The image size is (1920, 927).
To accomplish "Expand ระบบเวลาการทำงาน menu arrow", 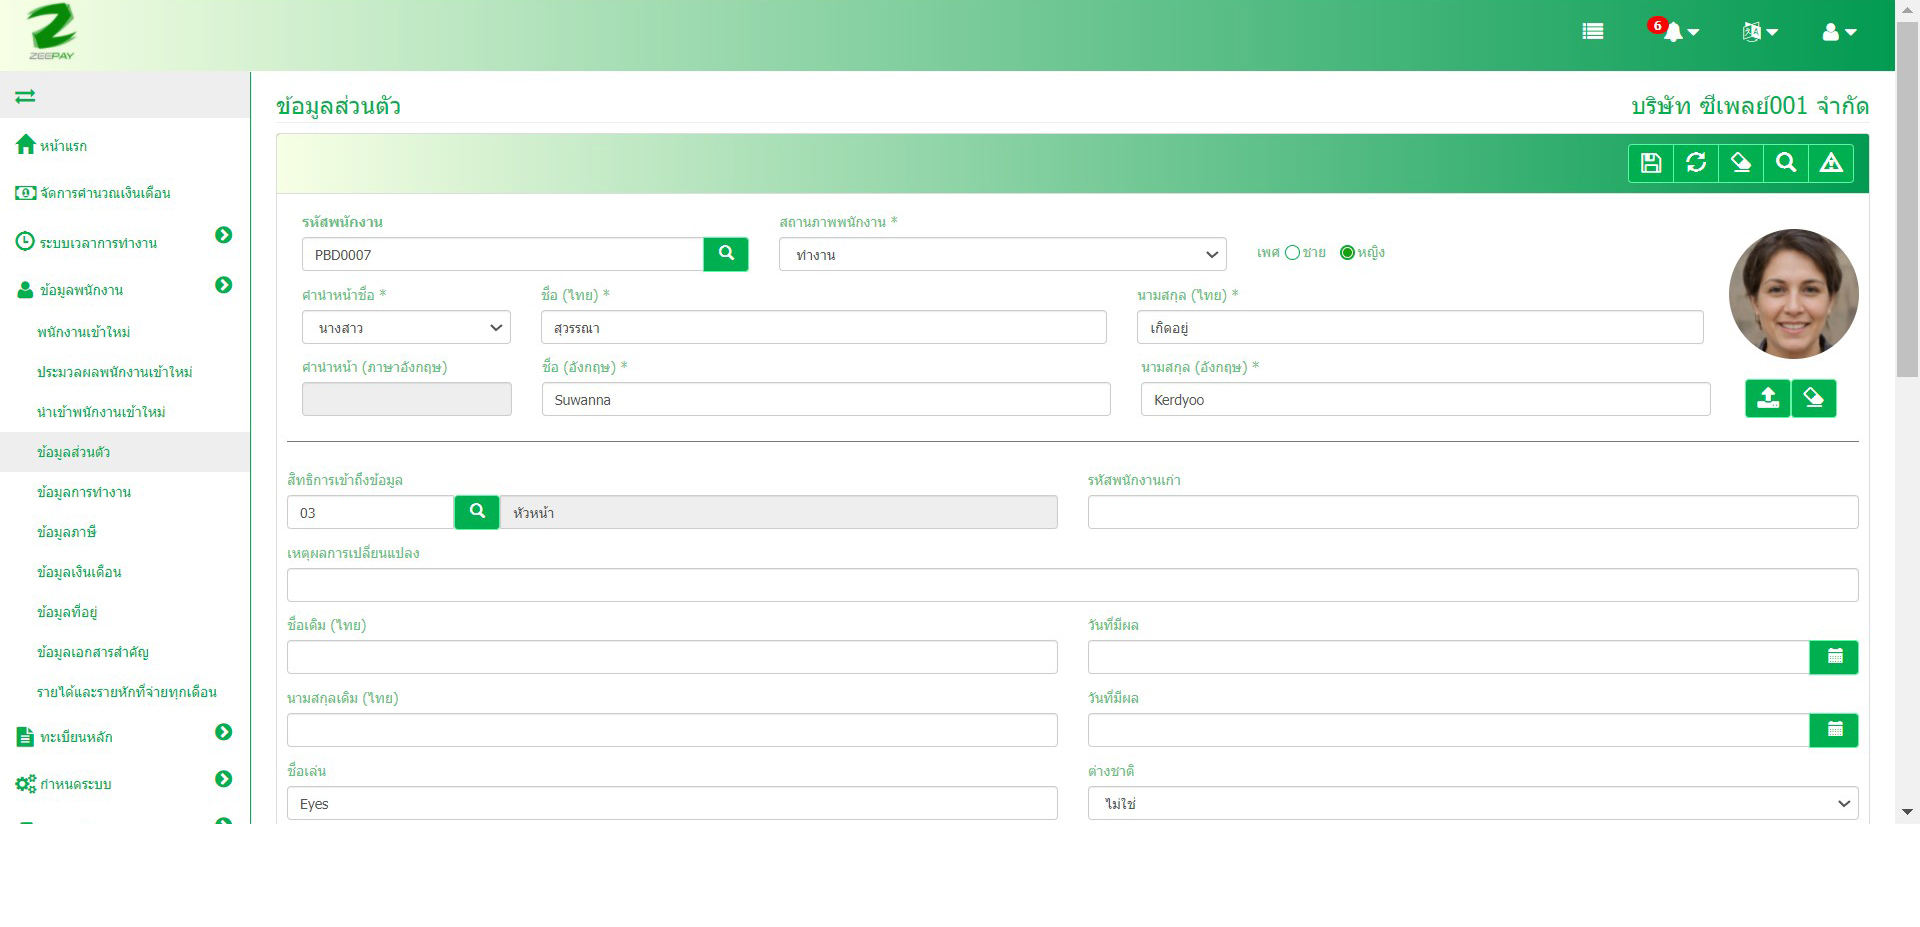I will (x=224, y=235).
